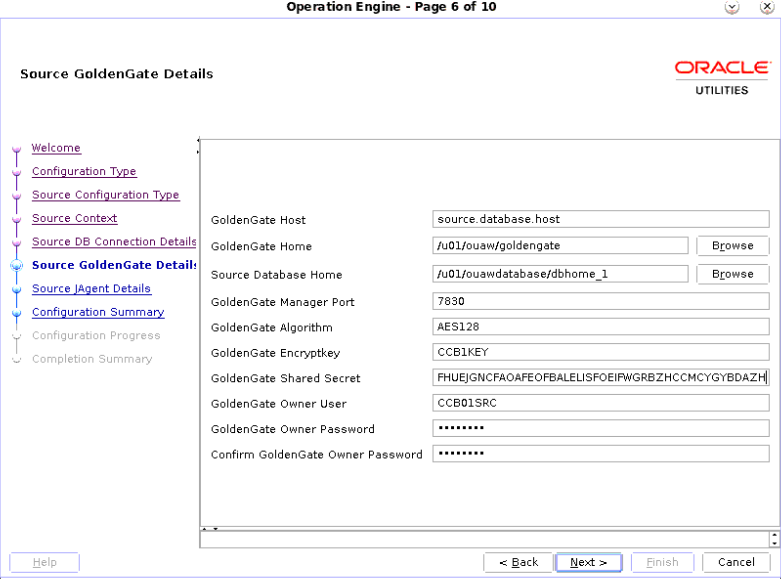Click the GoldenGate Owner User field
Image resolution: width=781 pixels, height=579 pixels.
pyautogui.click(x=601, y=403)
